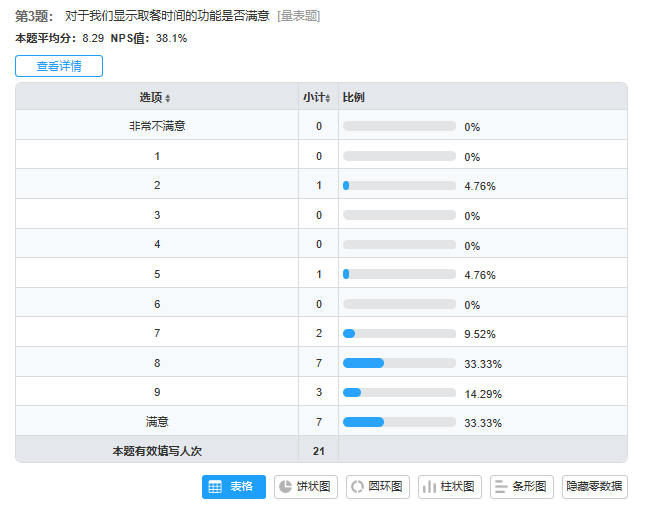
Task: Click the count cell for option 7
Action: click(319, 334)
